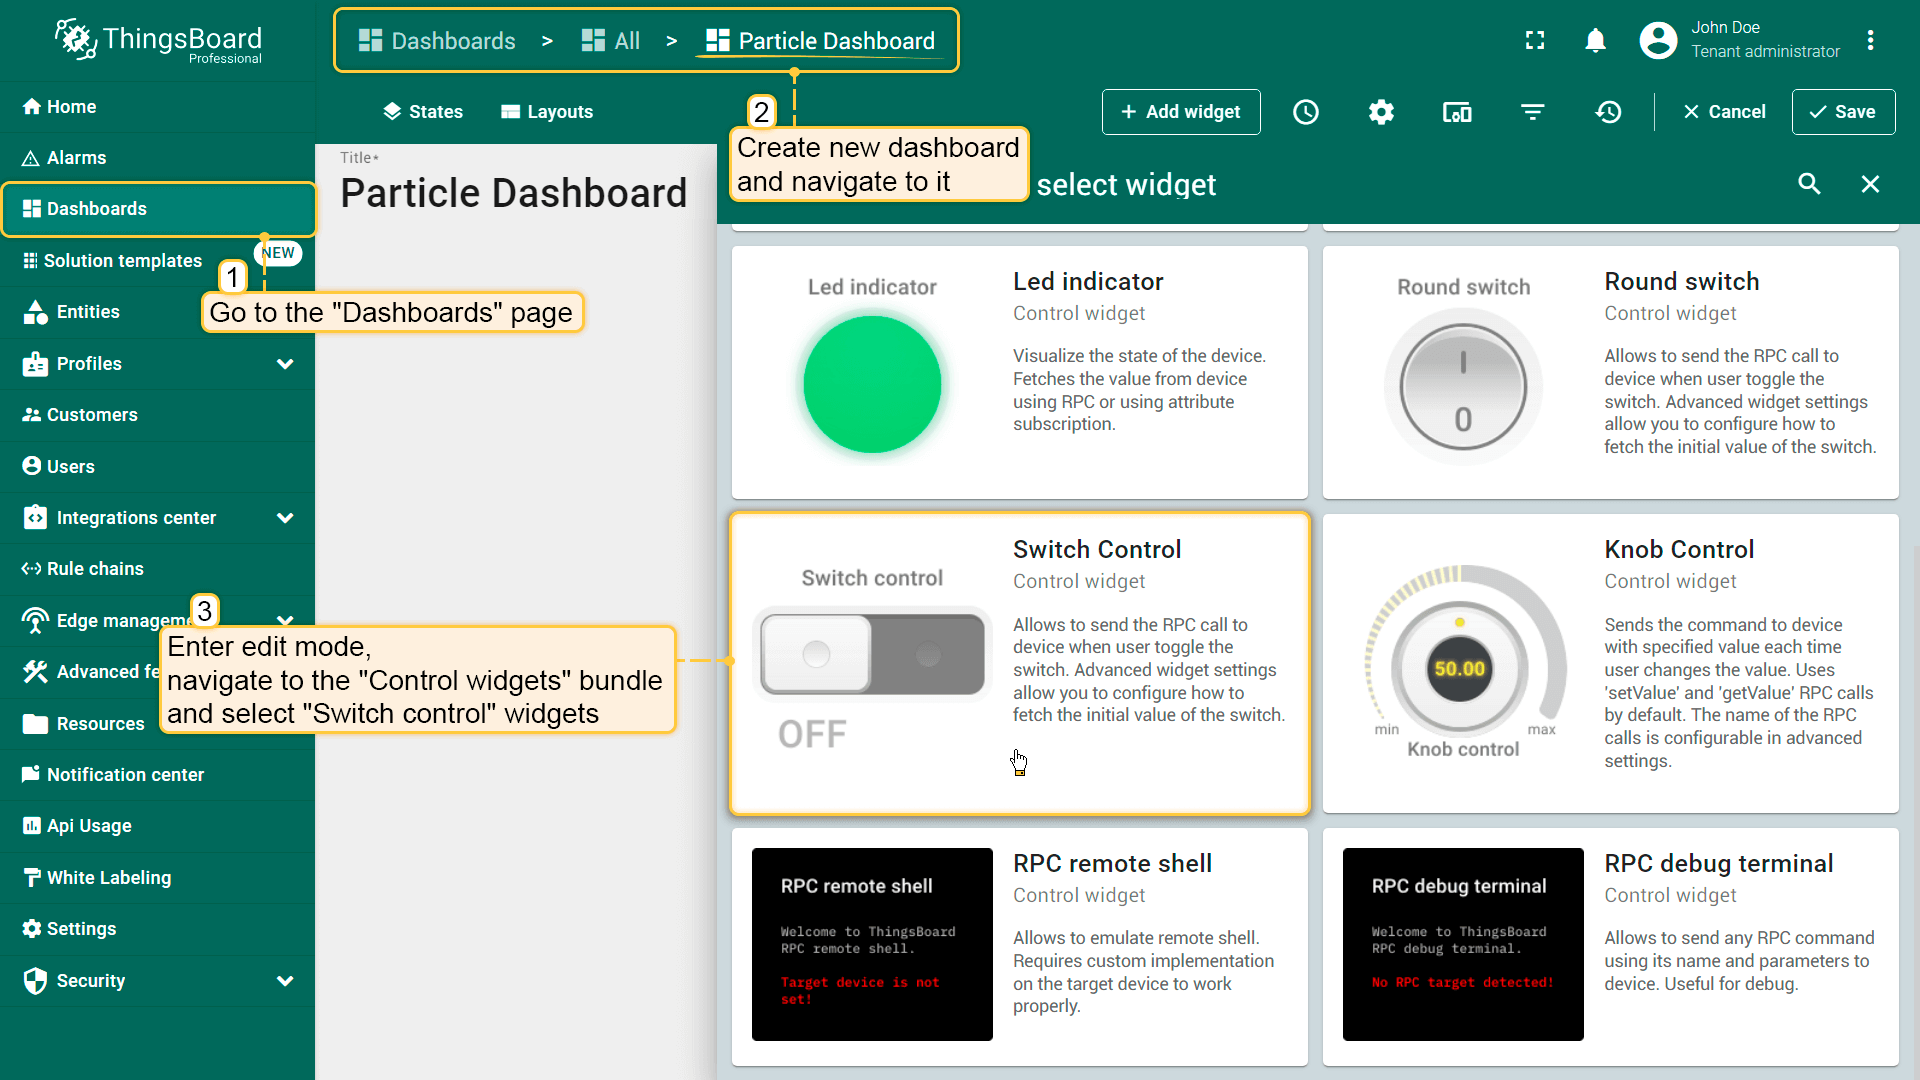Expand the Profiles menu chevron
The height and width of the screenshot is (1080, 1920).
coord(285,364)
